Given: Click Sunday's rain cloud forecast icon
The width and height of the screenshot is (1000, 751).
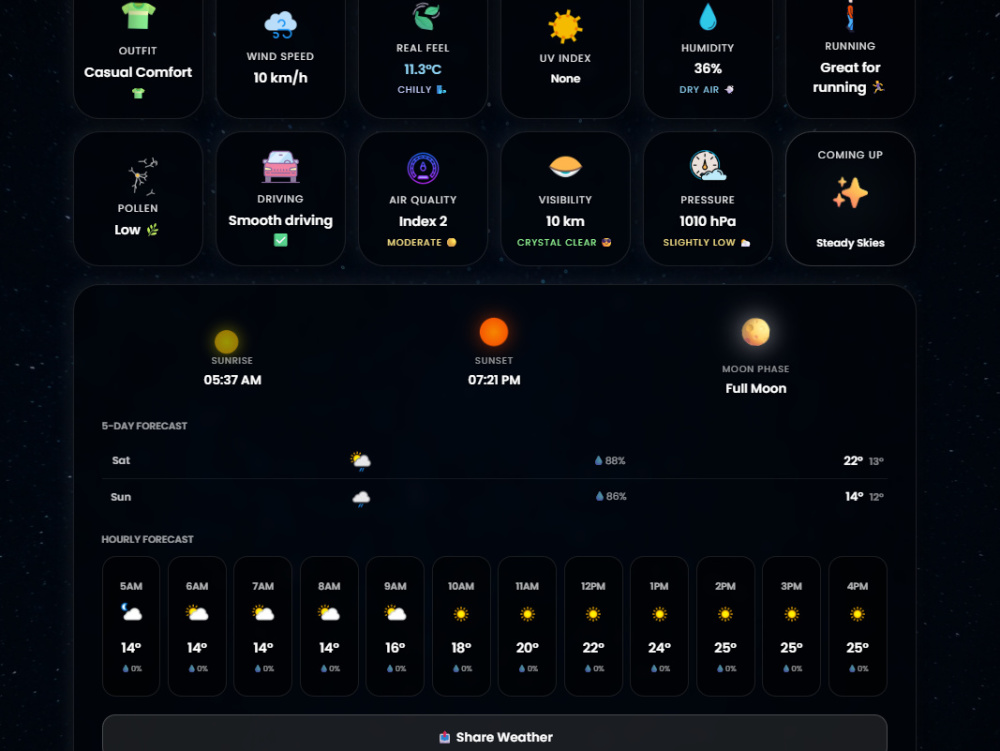Looking at the screenshot, I should tap(362, 497).
